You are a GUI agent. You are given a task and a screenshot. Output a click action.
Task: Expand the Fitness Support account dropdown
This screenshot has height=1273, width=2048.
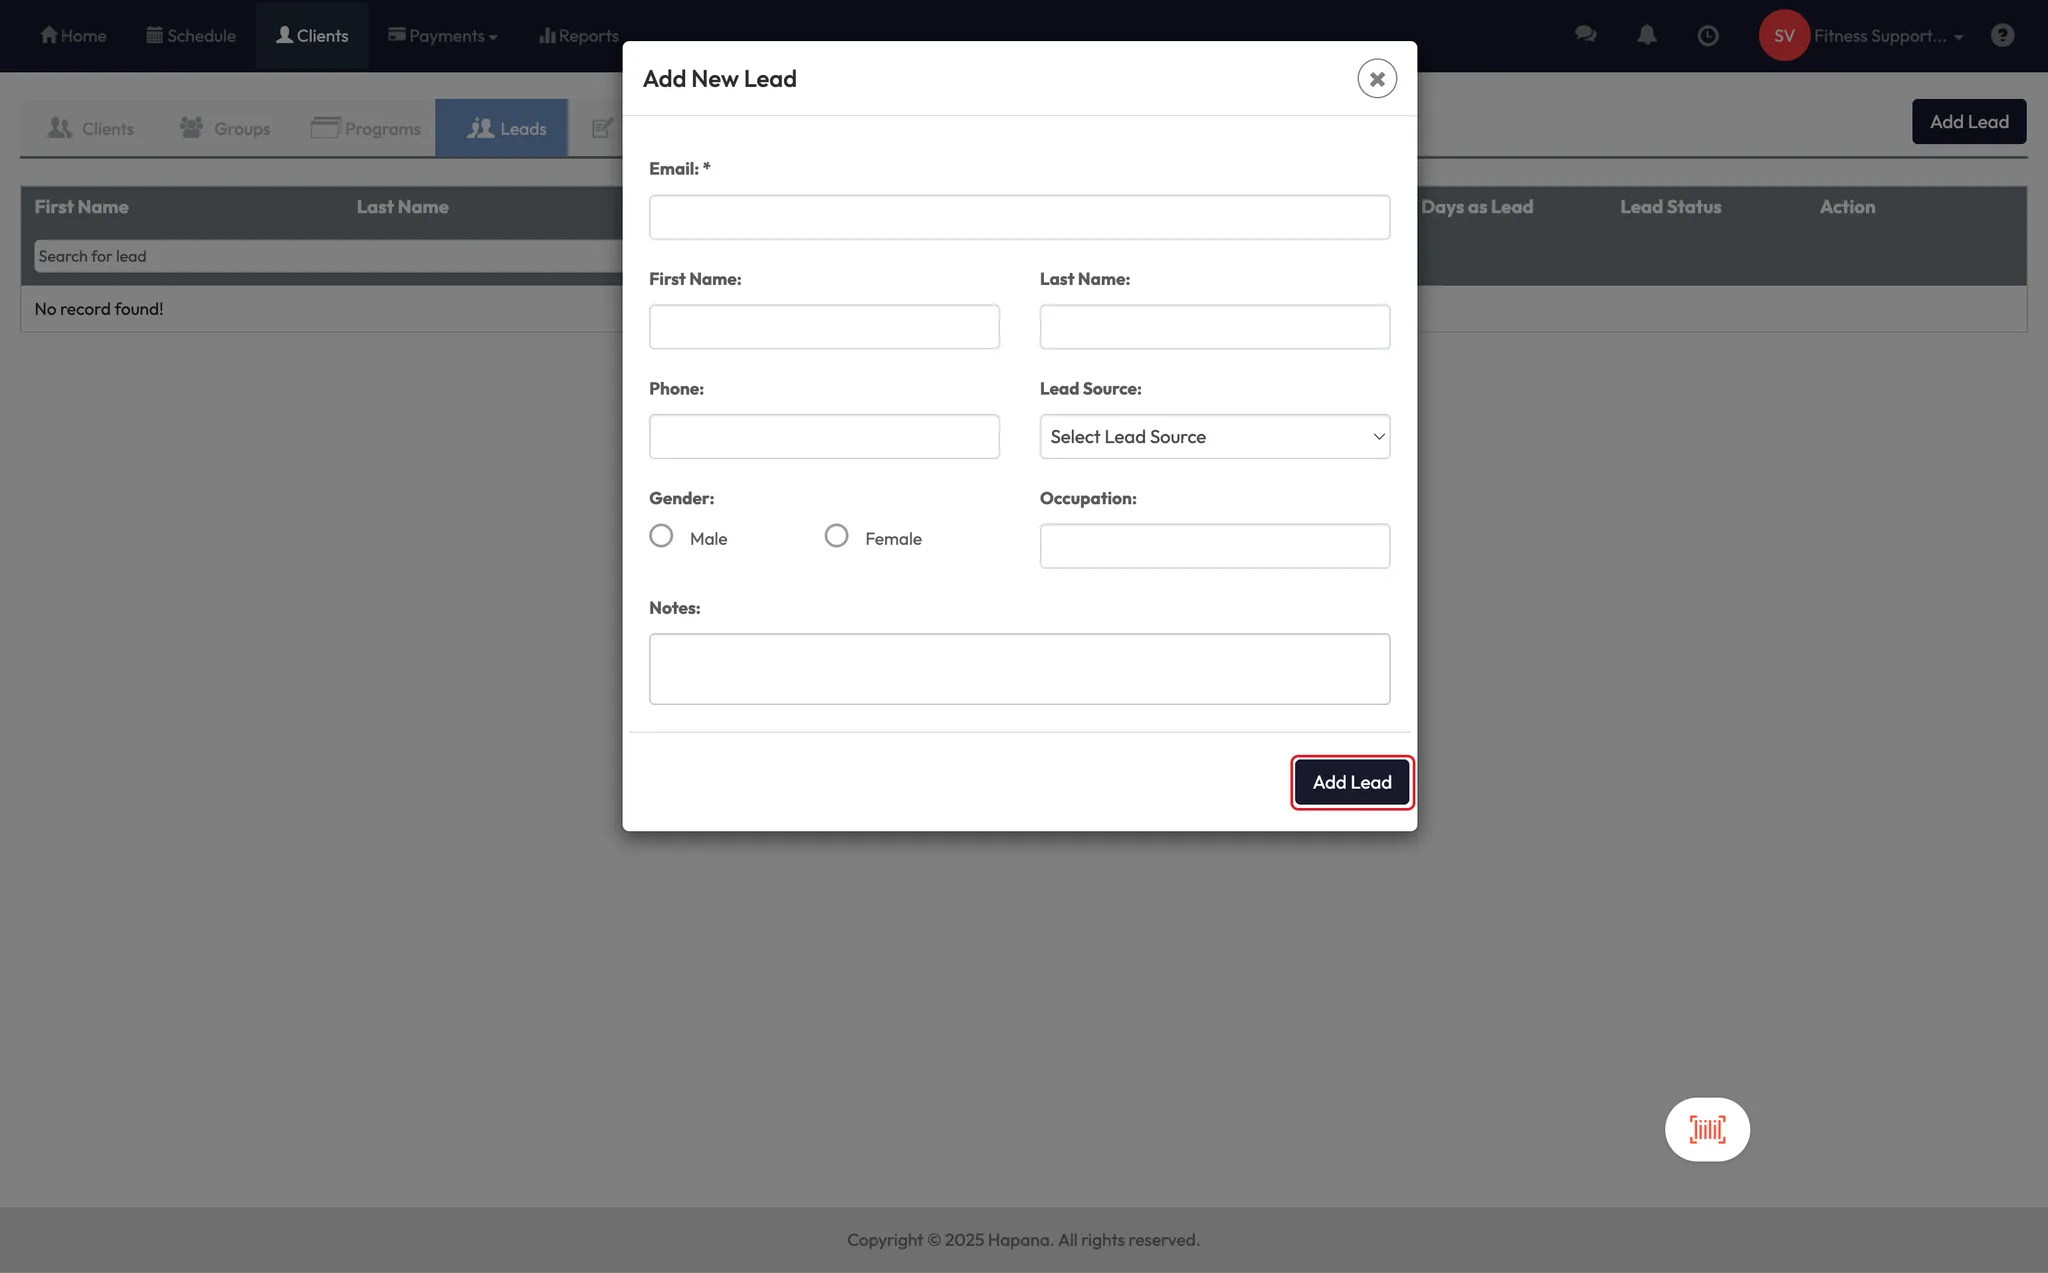click(1888, 36)
